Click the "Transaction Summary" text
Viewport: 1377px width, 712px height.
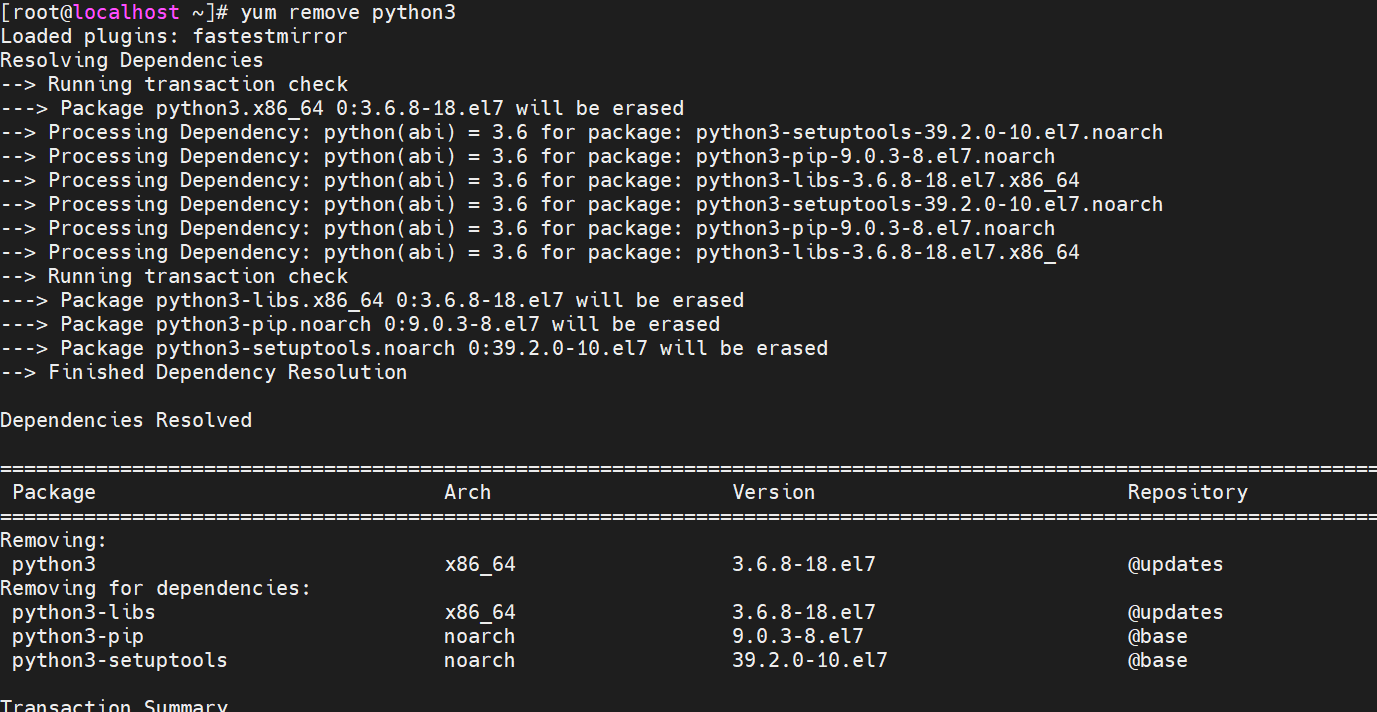(x=114, y=706)
